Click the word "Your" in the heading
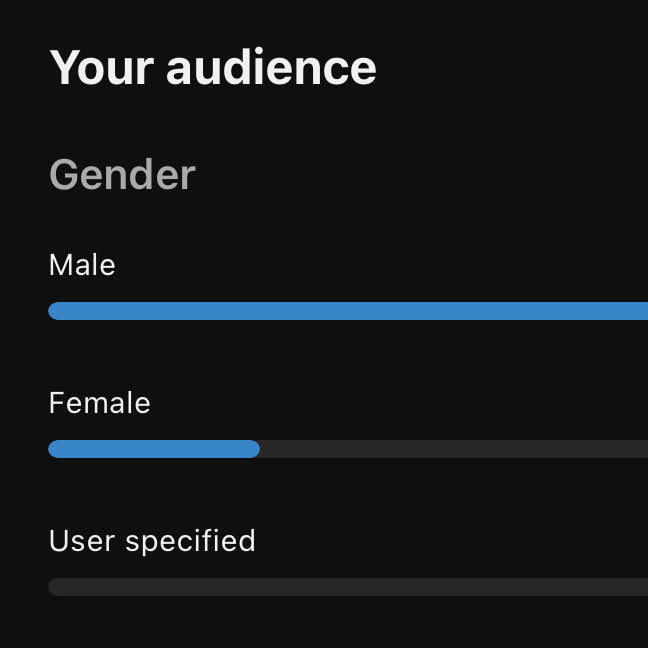 (100, 68)
